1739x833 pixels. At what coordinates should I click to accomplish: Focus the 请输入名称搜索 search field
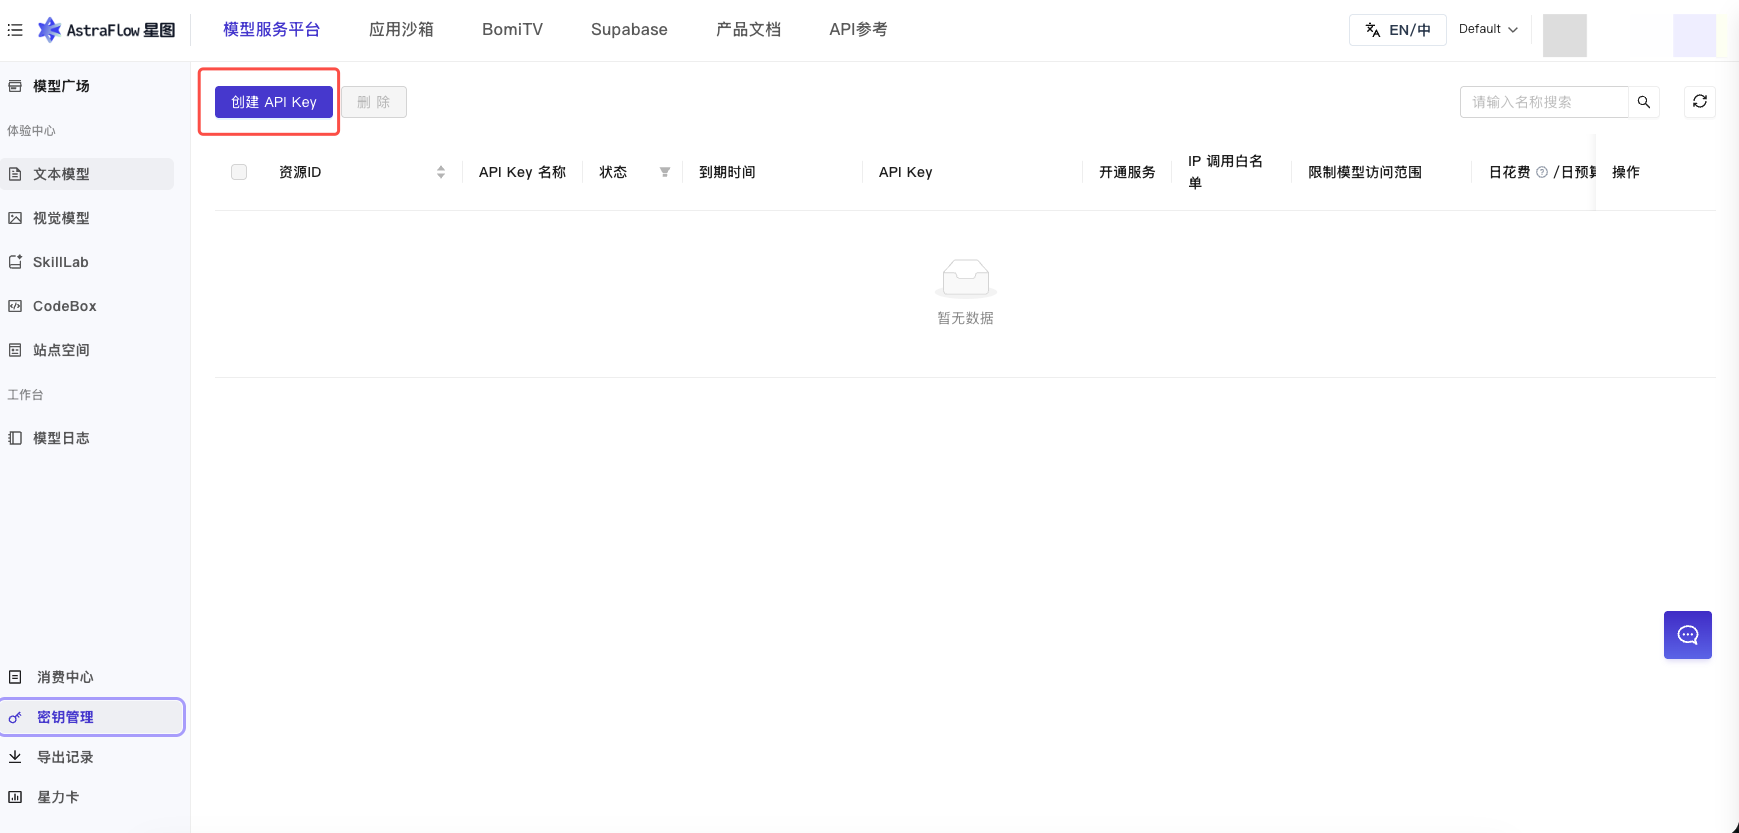click(x=1544, y=102)
